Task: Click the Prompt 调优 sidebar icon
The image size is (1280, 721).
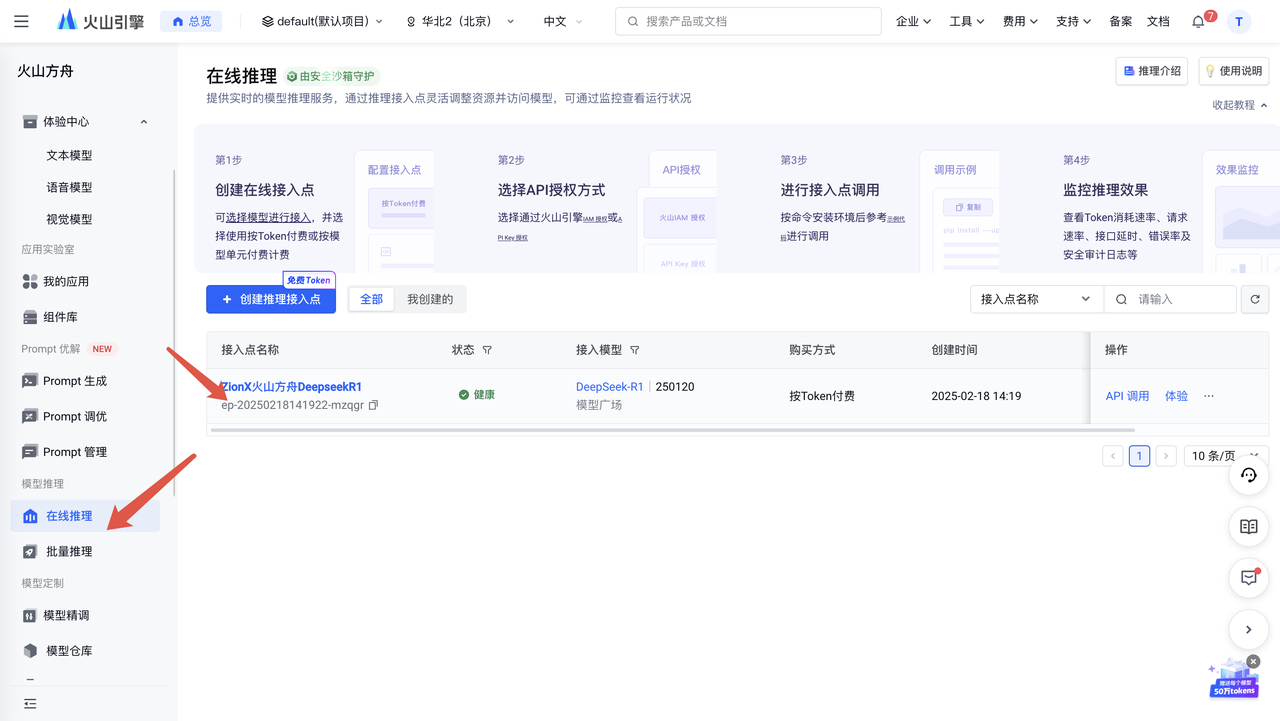Action: pyautogui.click(x=30, y=416)
